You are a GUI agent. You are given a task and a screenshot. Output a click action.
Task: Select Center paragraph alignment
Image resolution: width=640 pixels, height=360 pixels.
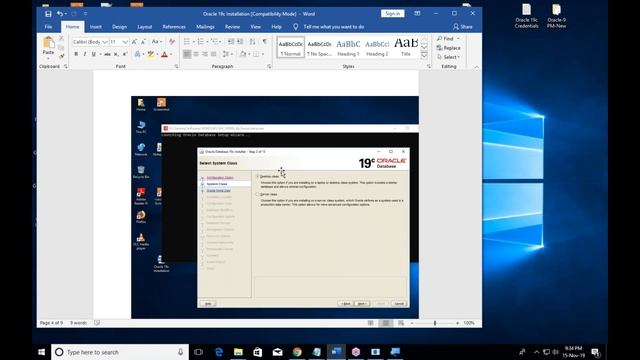pyautogui.click(x=196, y=54)
